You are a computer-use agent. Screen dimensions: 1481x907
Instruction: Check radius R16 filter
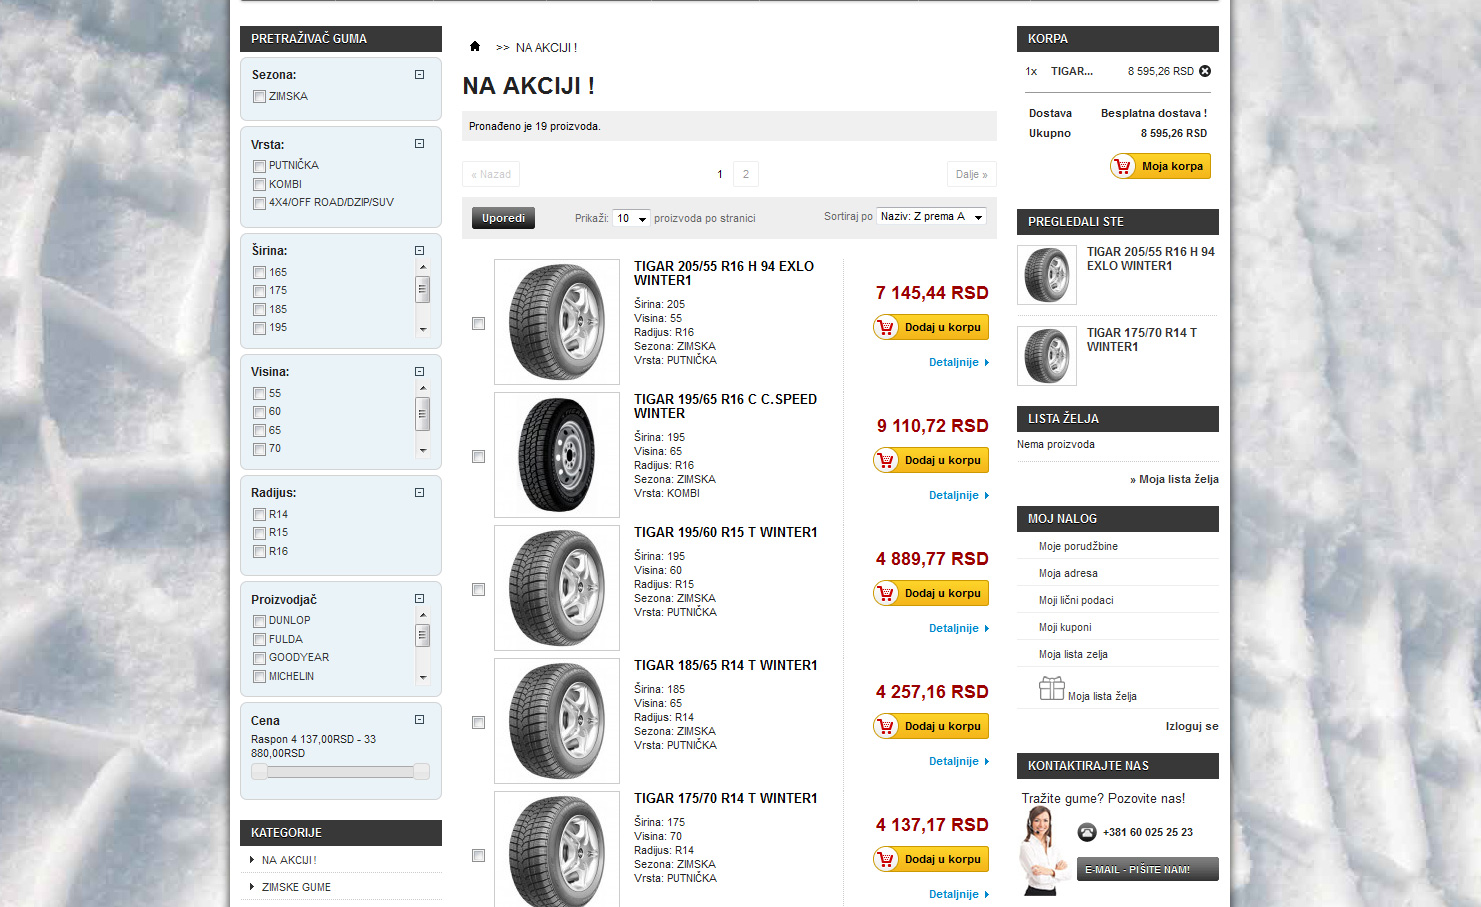click(260, 552)
